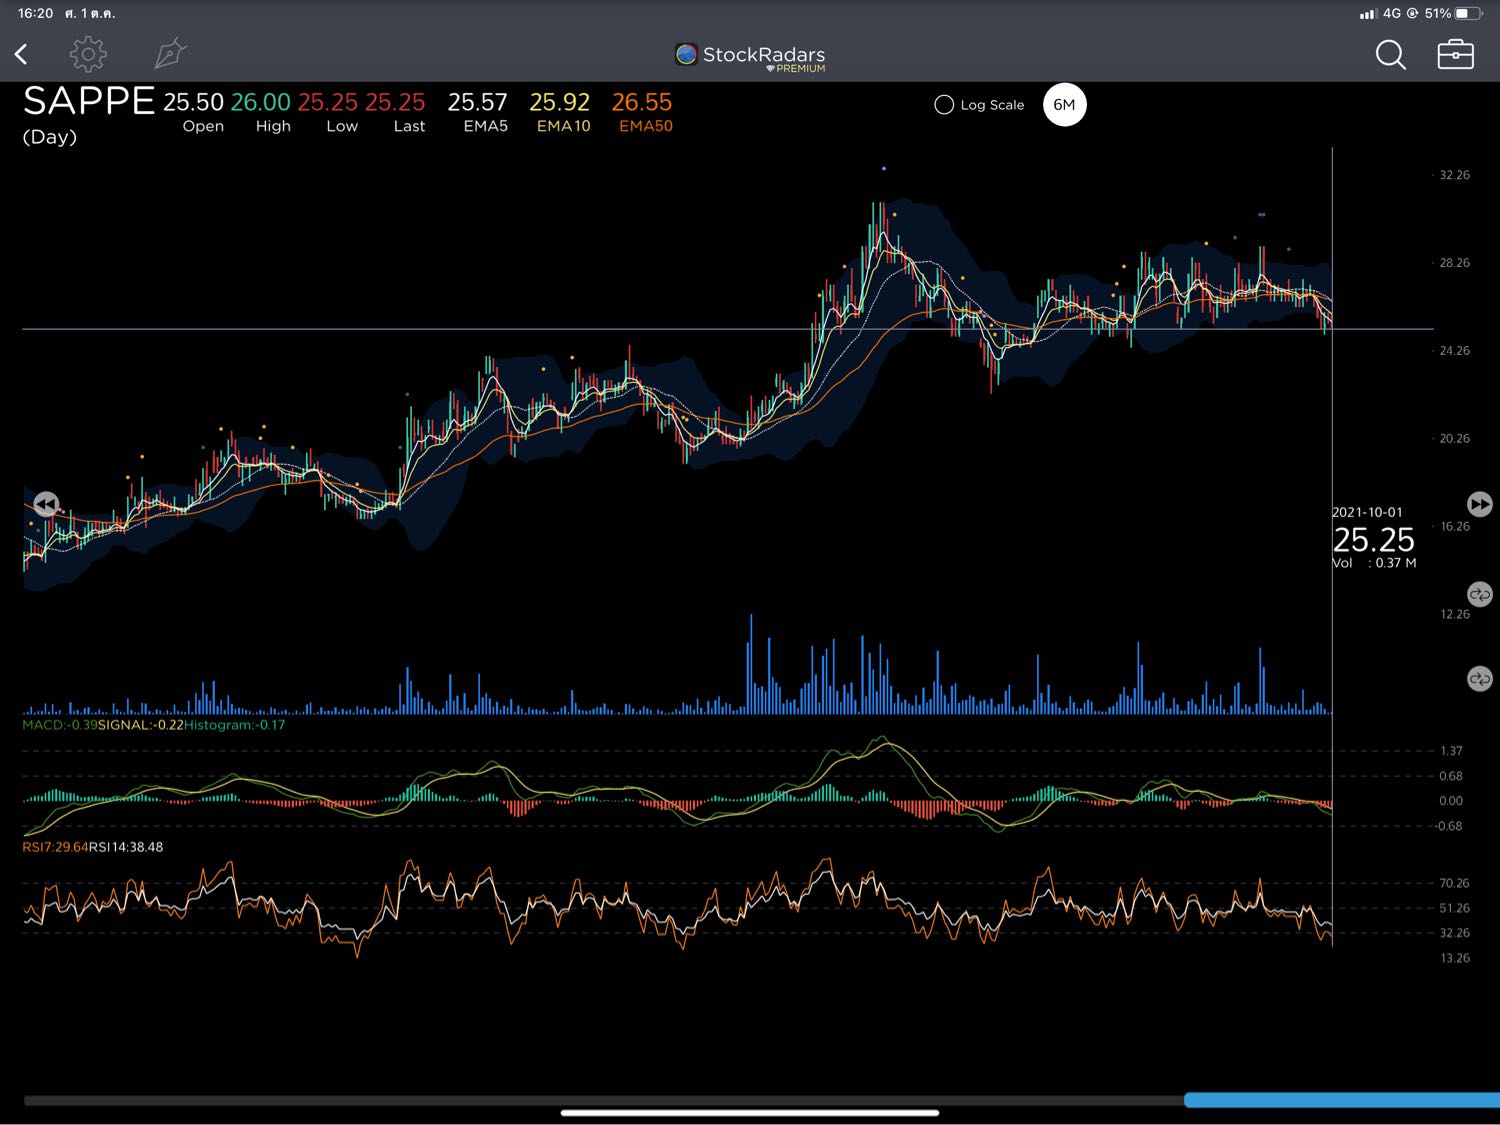Tap the (Day) interval label

pyautogui.click(x=50, y=137)
